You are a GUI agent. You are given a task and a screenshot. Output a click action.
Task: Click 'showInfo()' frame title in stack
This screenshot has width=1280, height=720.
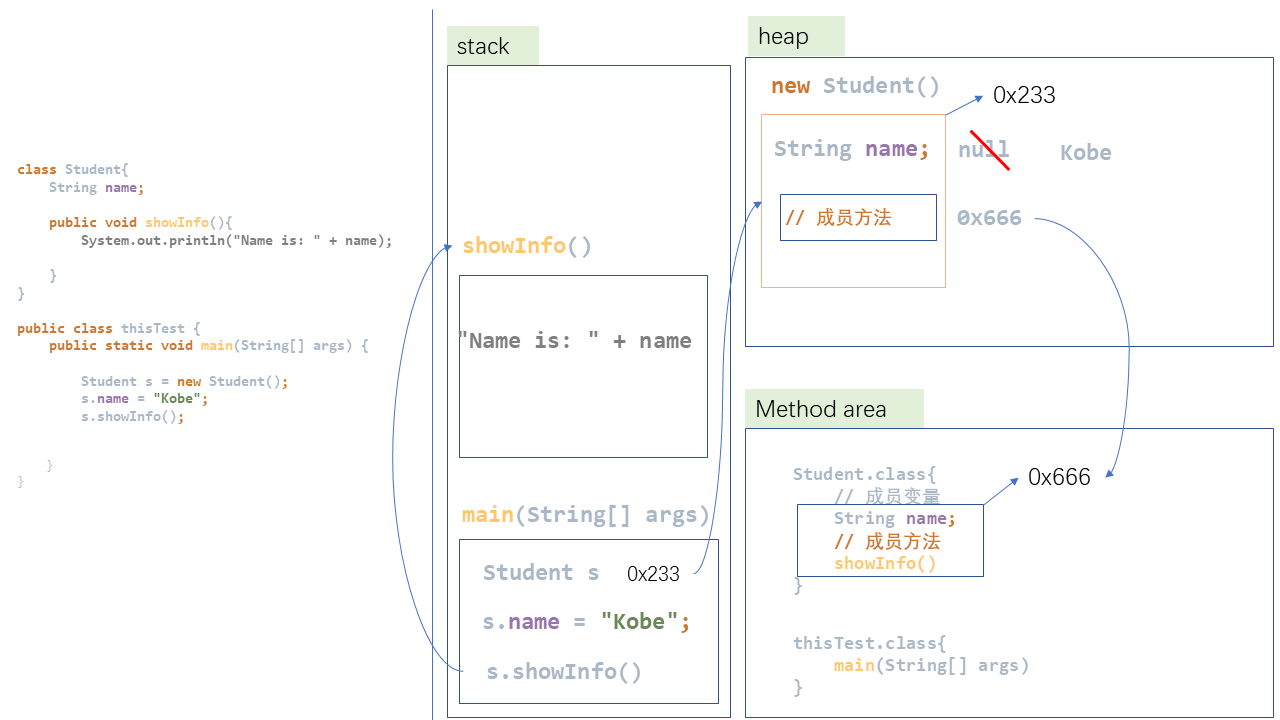coord(527,246)
